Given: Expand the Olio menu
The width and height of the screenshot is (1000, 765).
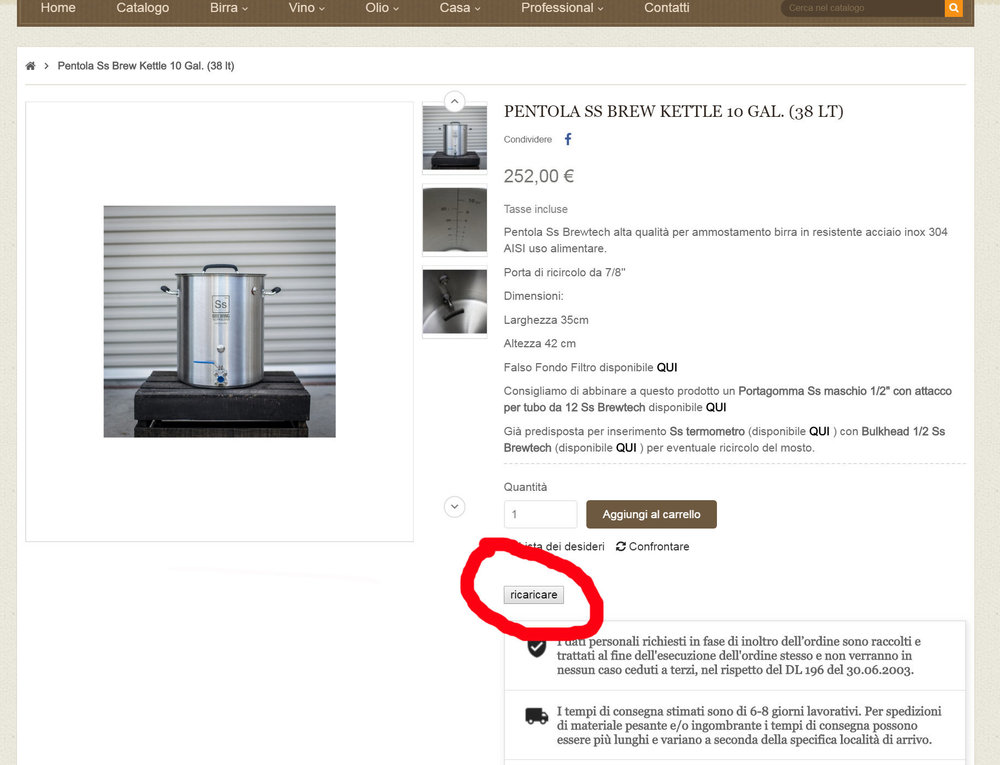Looking at the screenshot, I should click(x=381, y=8).
